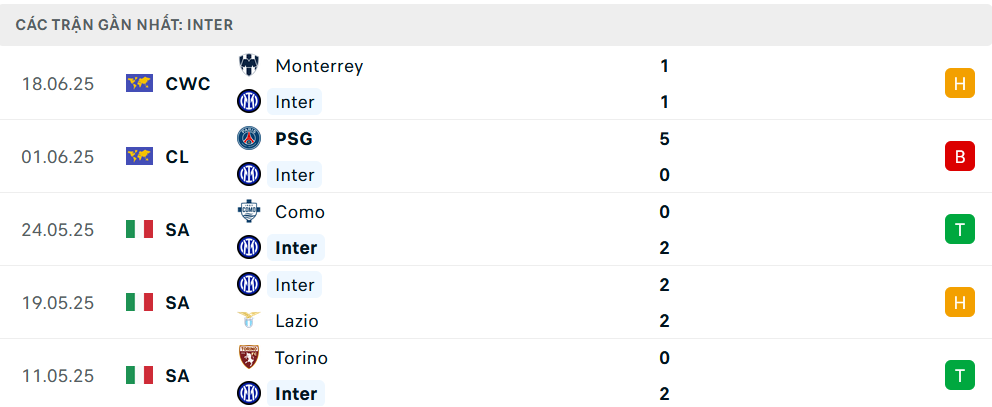Click the PSG club logo

pos(249,138)
